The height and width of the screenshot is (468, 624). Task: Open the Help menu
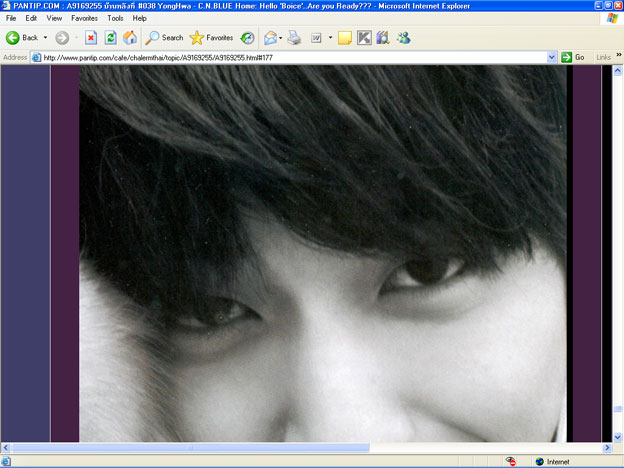[140, 18]
